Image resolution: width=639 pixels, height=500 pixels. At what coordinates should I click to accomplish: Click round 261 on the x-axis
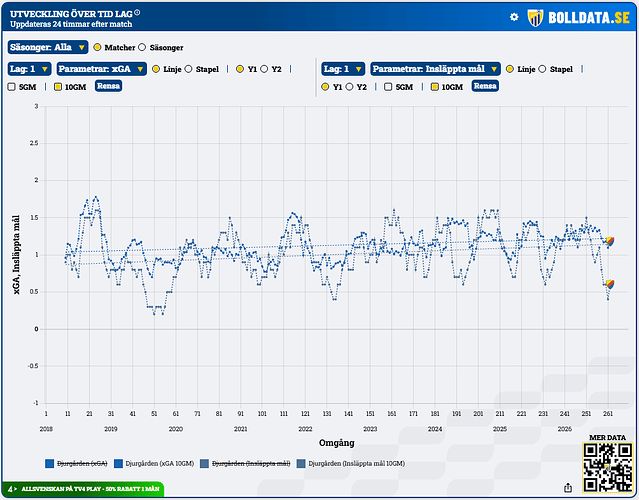tap(608, 414)
